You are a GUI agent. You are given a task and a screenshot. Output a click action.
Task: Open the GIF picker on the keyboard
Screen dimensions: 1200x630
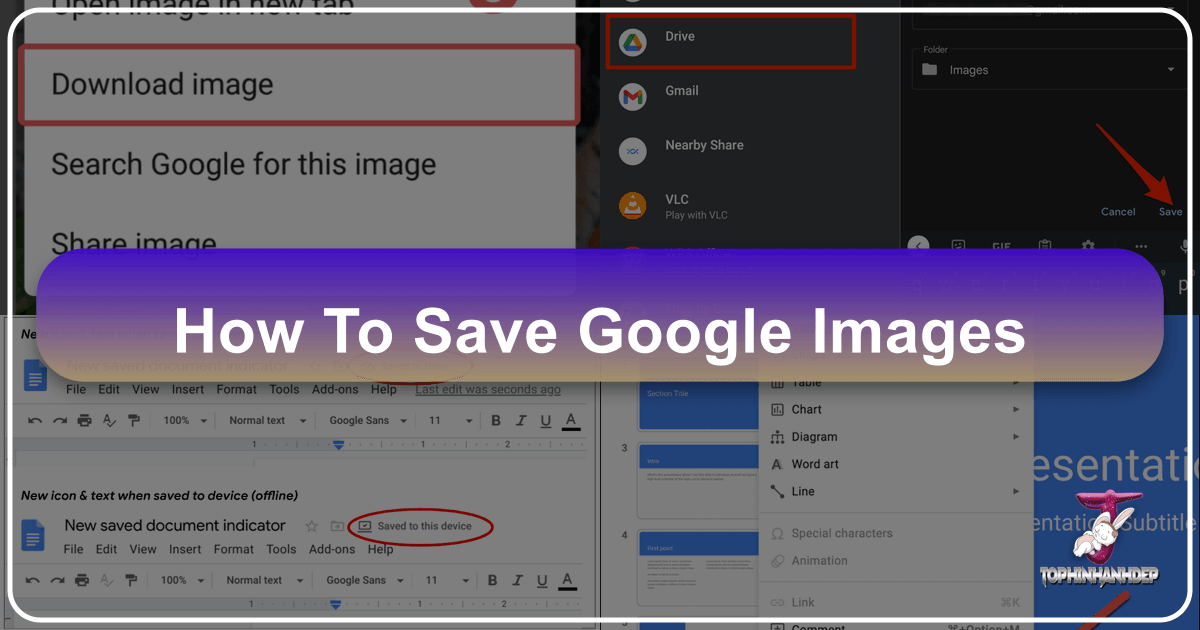[1001, 247]
